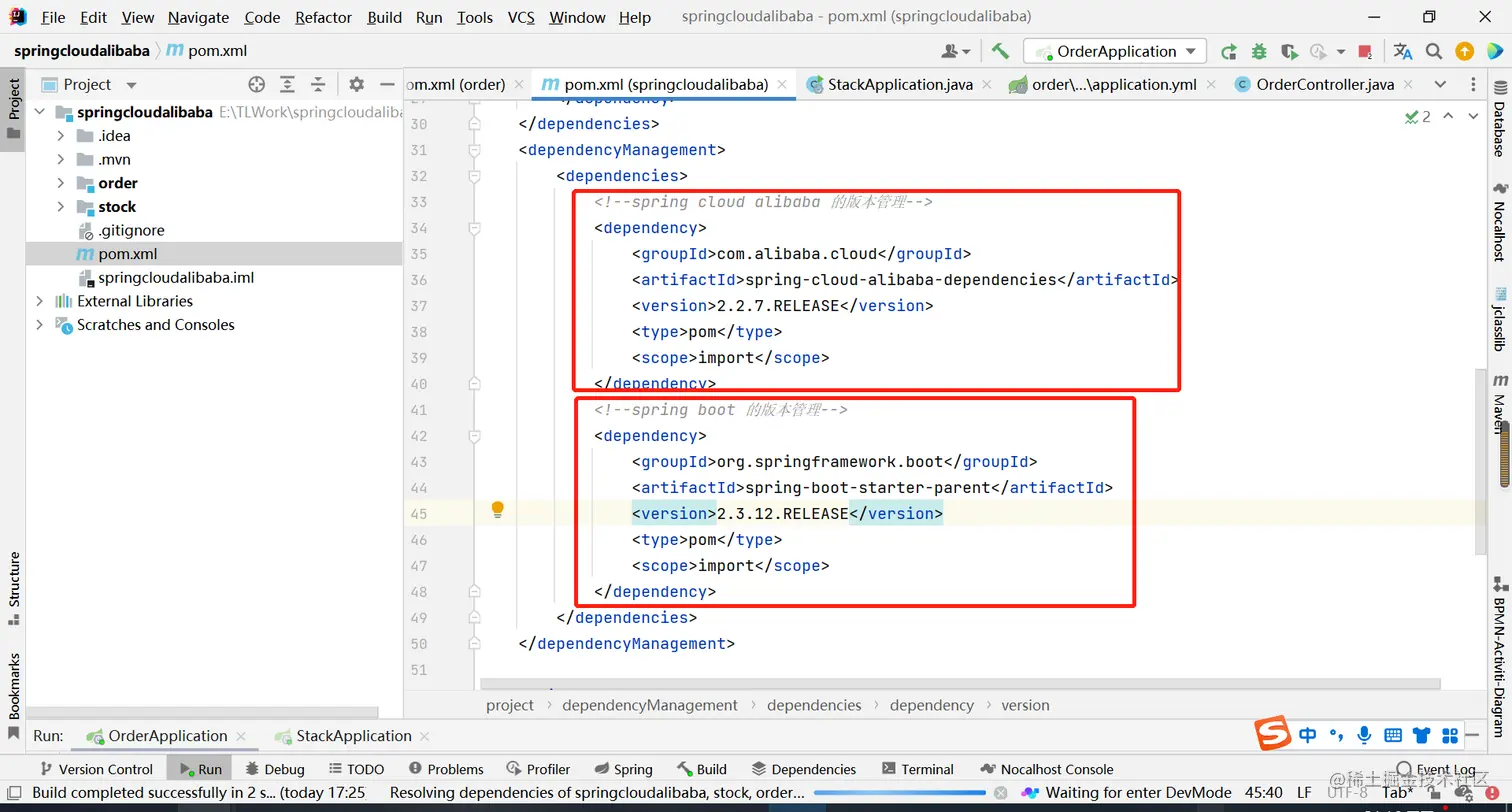Expand all items in the Project panel

[x=287, y=85]
